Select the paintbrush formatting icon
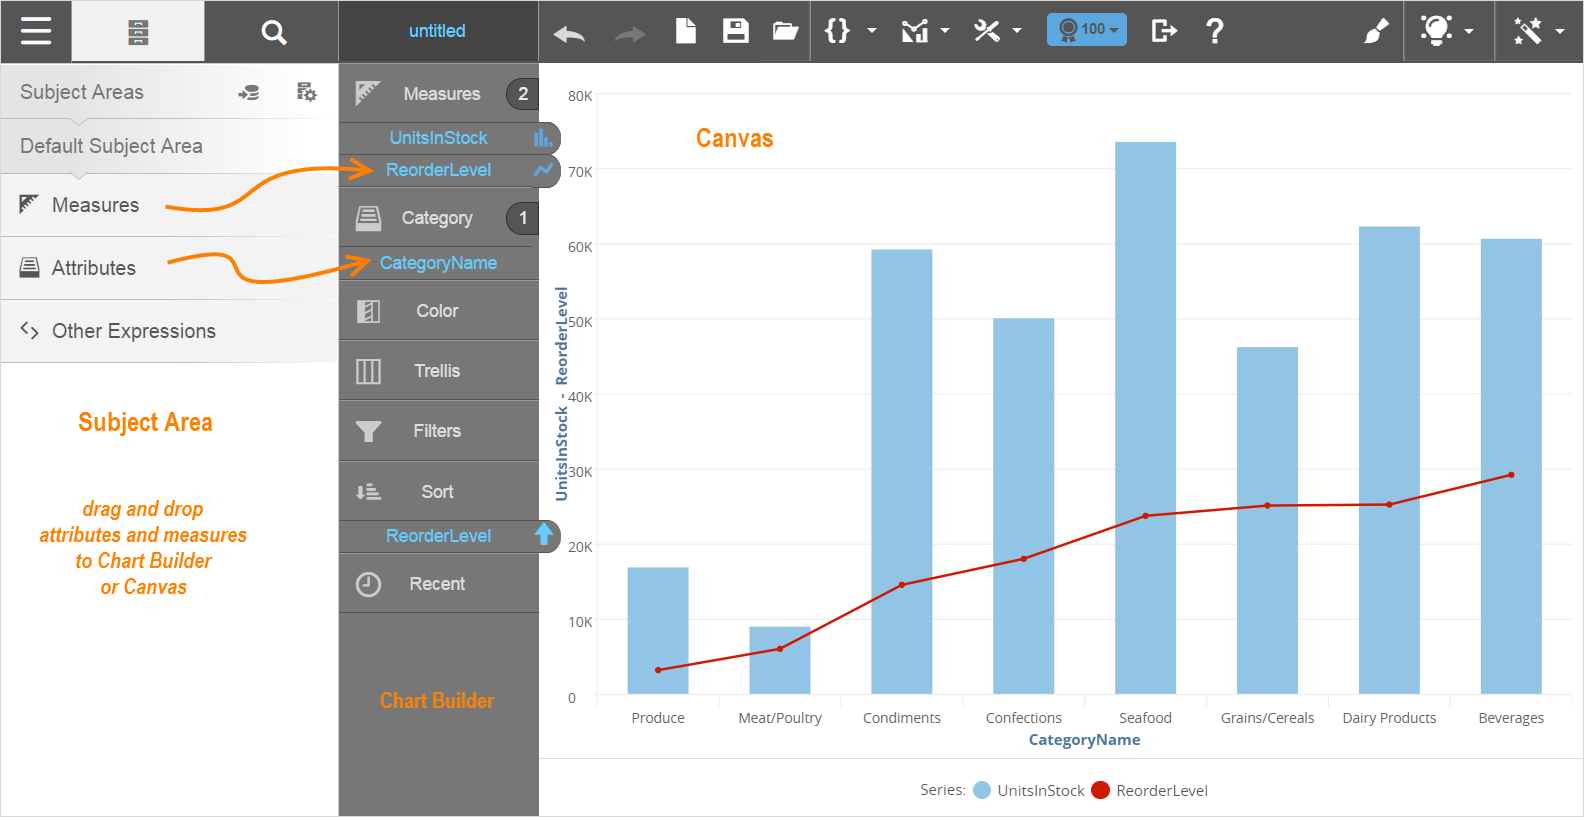The width and height of the screenshot is (1584, 817). tap(1376, 31)
